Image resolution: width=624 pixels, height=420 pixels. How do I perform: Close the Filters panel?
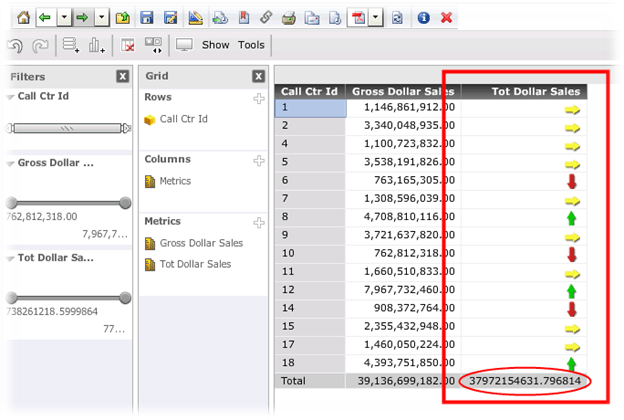pos(123,76)
